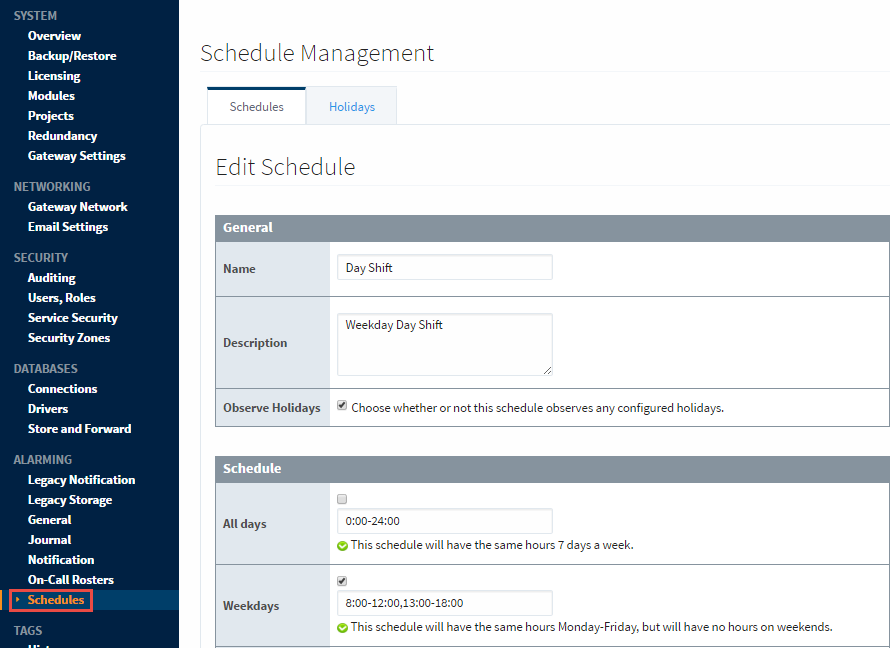The image size is (890, 648).
Task: Open Connections under Databases
Action: click(62, 388)
